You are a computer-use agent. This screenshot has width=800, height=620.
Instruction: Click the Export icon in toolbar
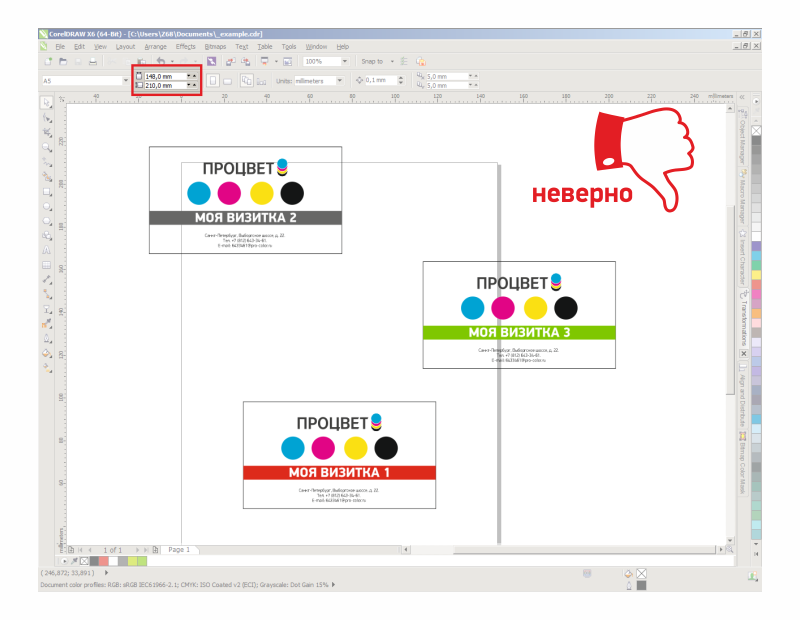click(246, 62)
